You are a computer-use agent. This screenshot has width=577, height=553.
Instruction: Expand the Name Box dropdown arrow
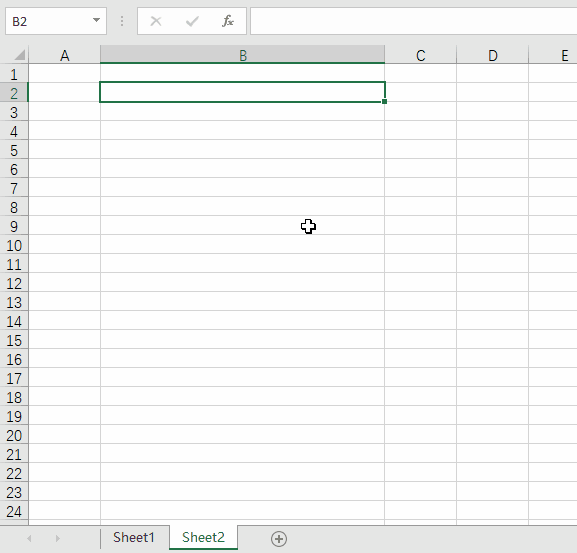[x=96, y=20]
